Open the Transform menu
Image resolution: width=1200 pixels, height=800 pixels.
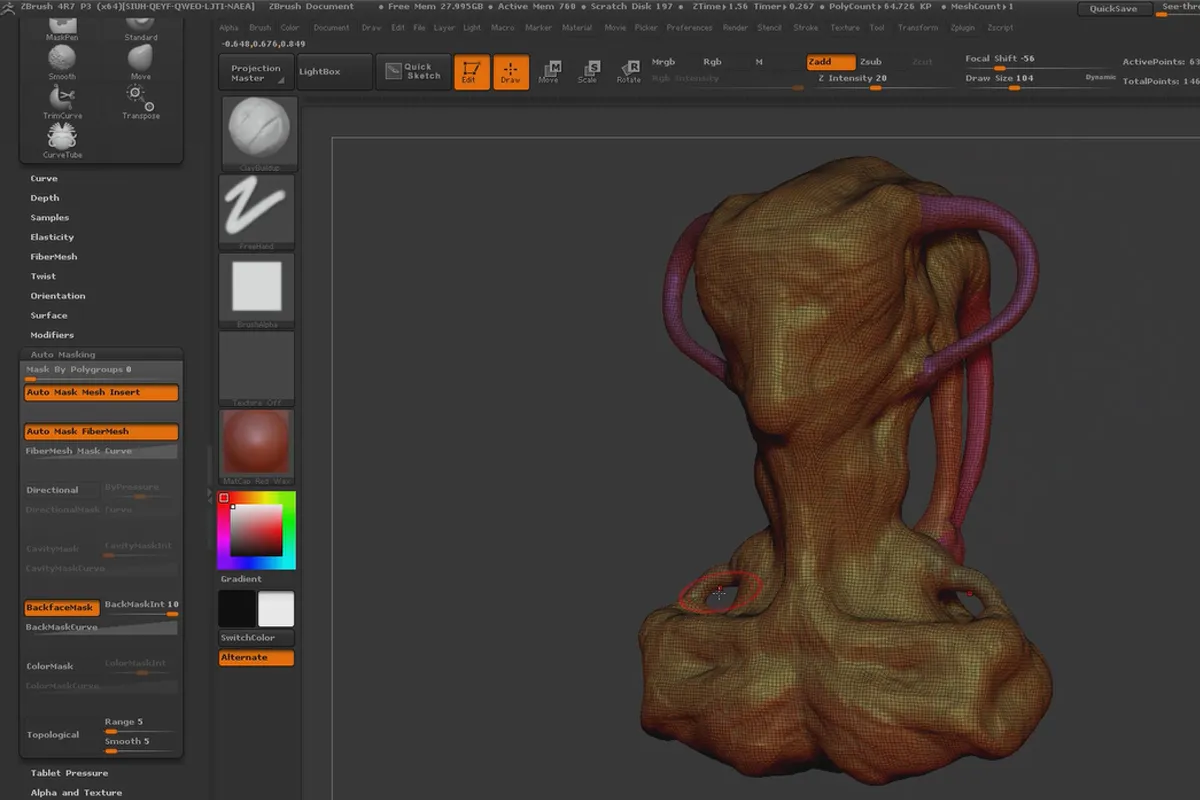(x=917, y=28)
